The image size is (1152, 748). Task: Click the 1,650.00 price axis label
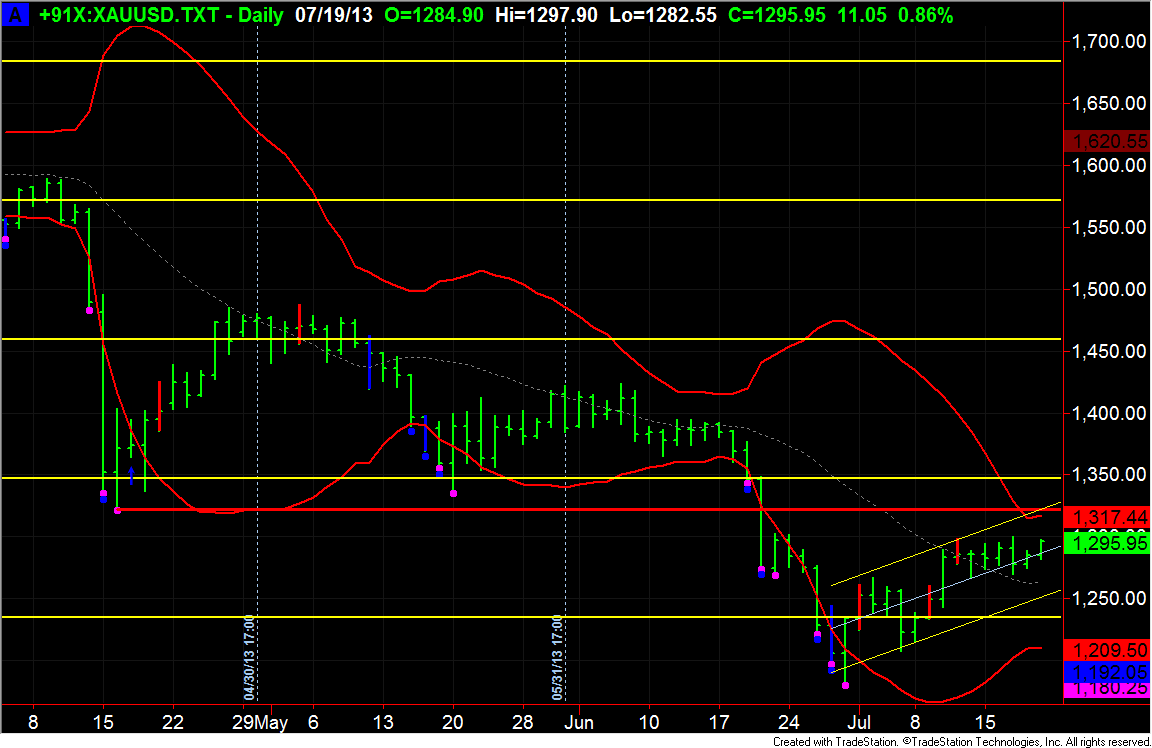(1109, 103)
